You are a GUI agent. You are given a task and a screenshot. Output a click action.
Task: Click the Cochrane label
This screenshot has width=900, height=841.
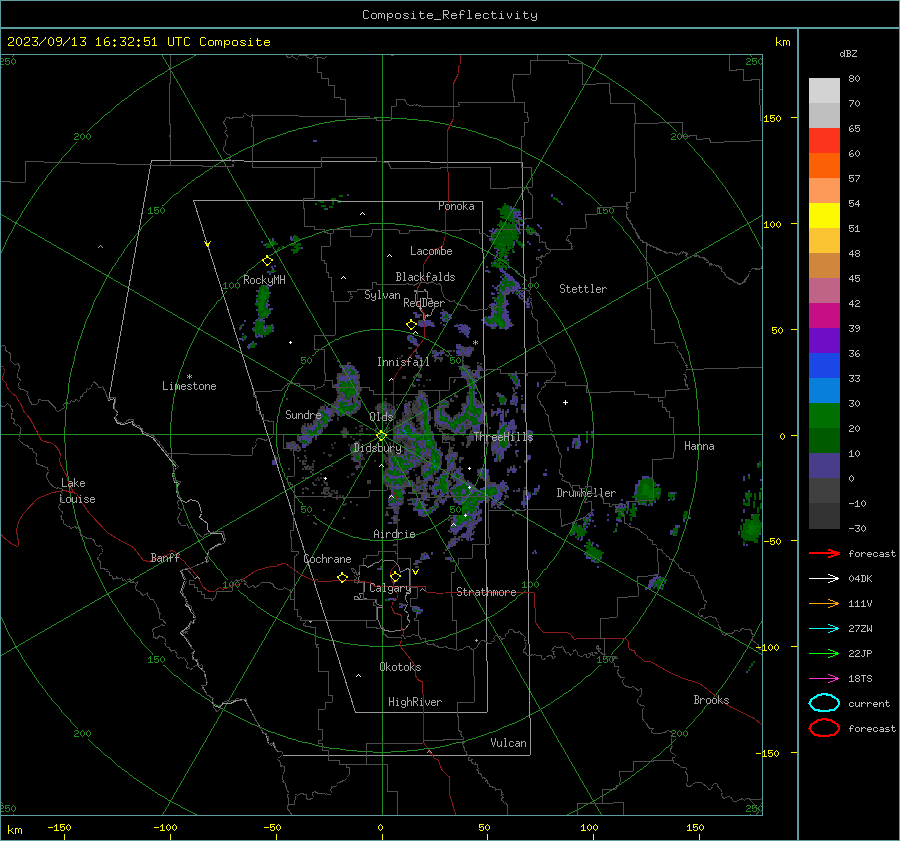pyautogui.click(x=327, y=559)
